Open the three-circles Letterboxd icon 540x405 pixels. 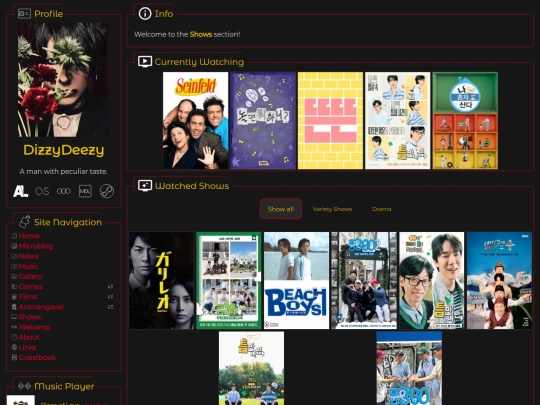(64, 191)
